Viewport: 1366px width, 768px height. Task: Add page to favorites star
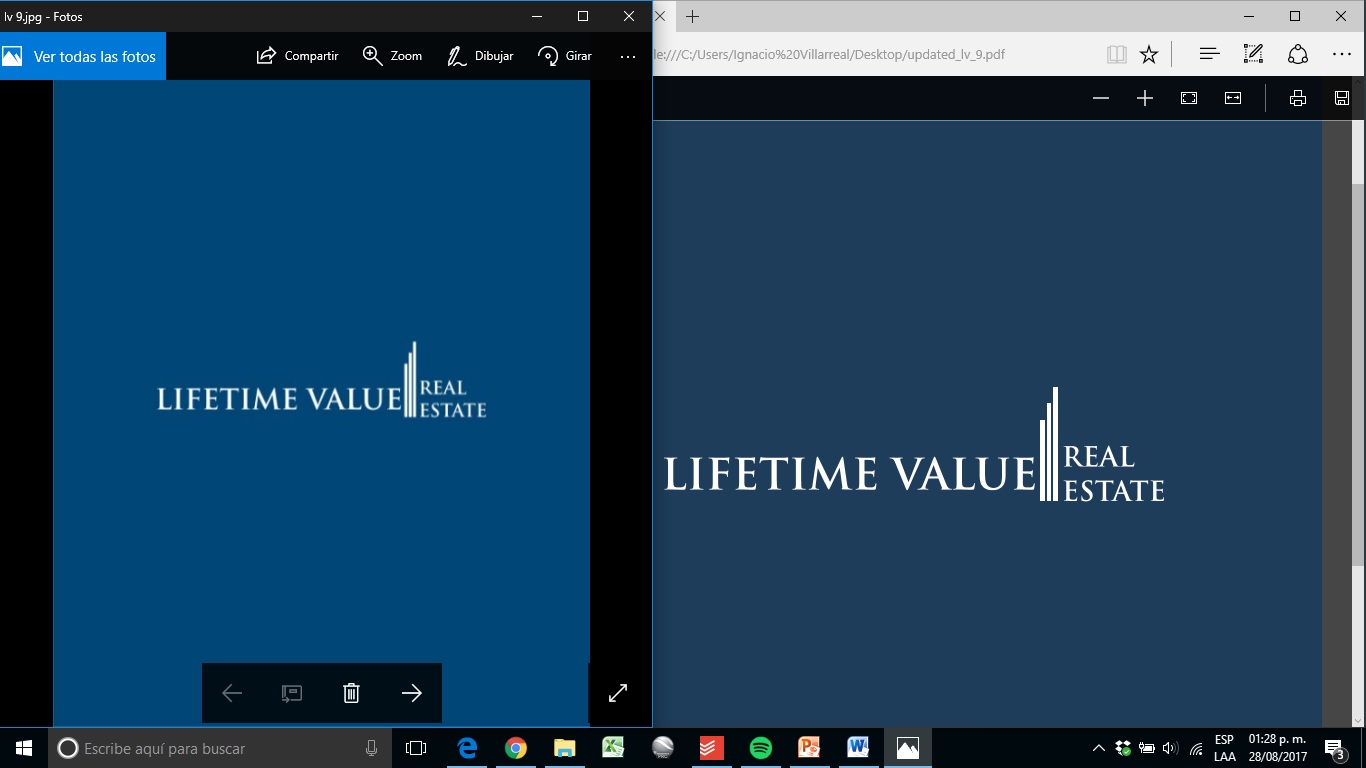(x=1149, y=55)
